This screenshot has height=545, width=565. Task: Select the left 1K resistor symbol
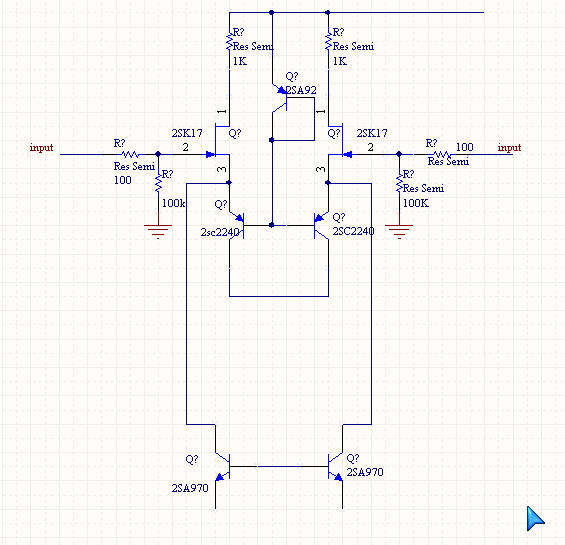pyautogui.click(x=229, y=42)
